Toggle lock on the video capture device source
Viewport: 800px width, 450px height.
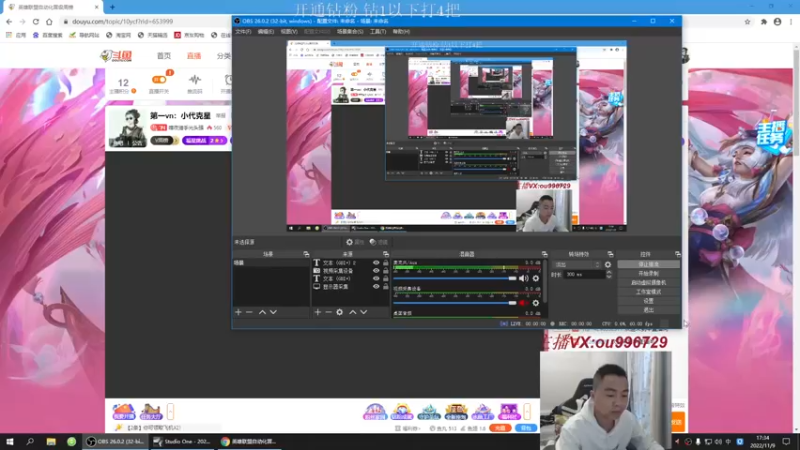386,270
